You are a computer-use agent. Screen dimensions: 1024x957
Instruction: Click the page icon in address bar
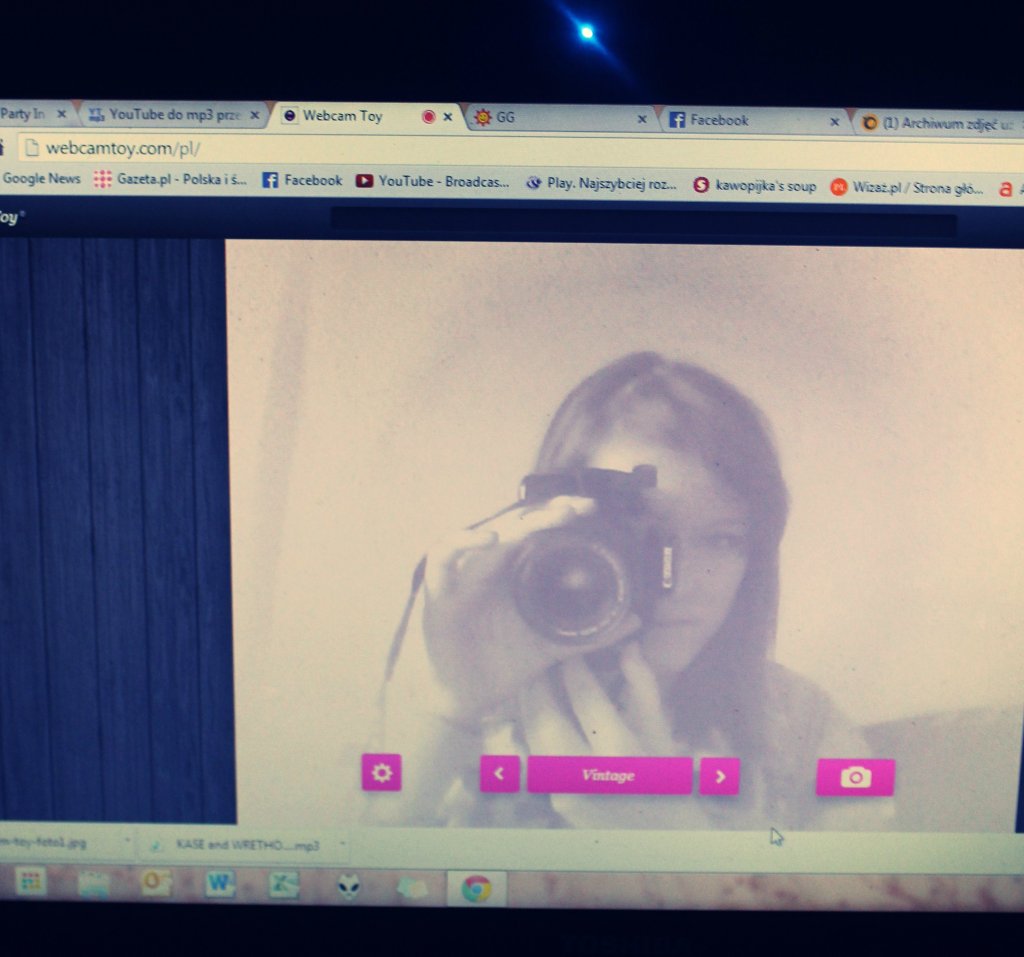pos(31,148)
